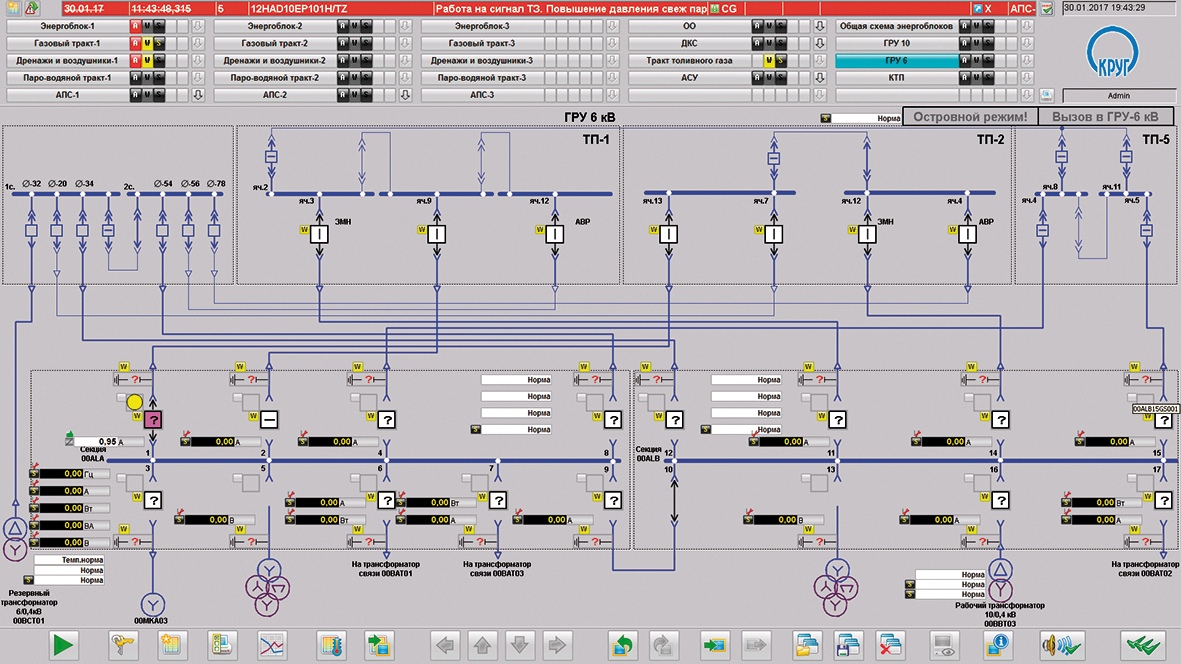
Task: Expand the down arrow next to АПС-1
Action: point(198,95)
